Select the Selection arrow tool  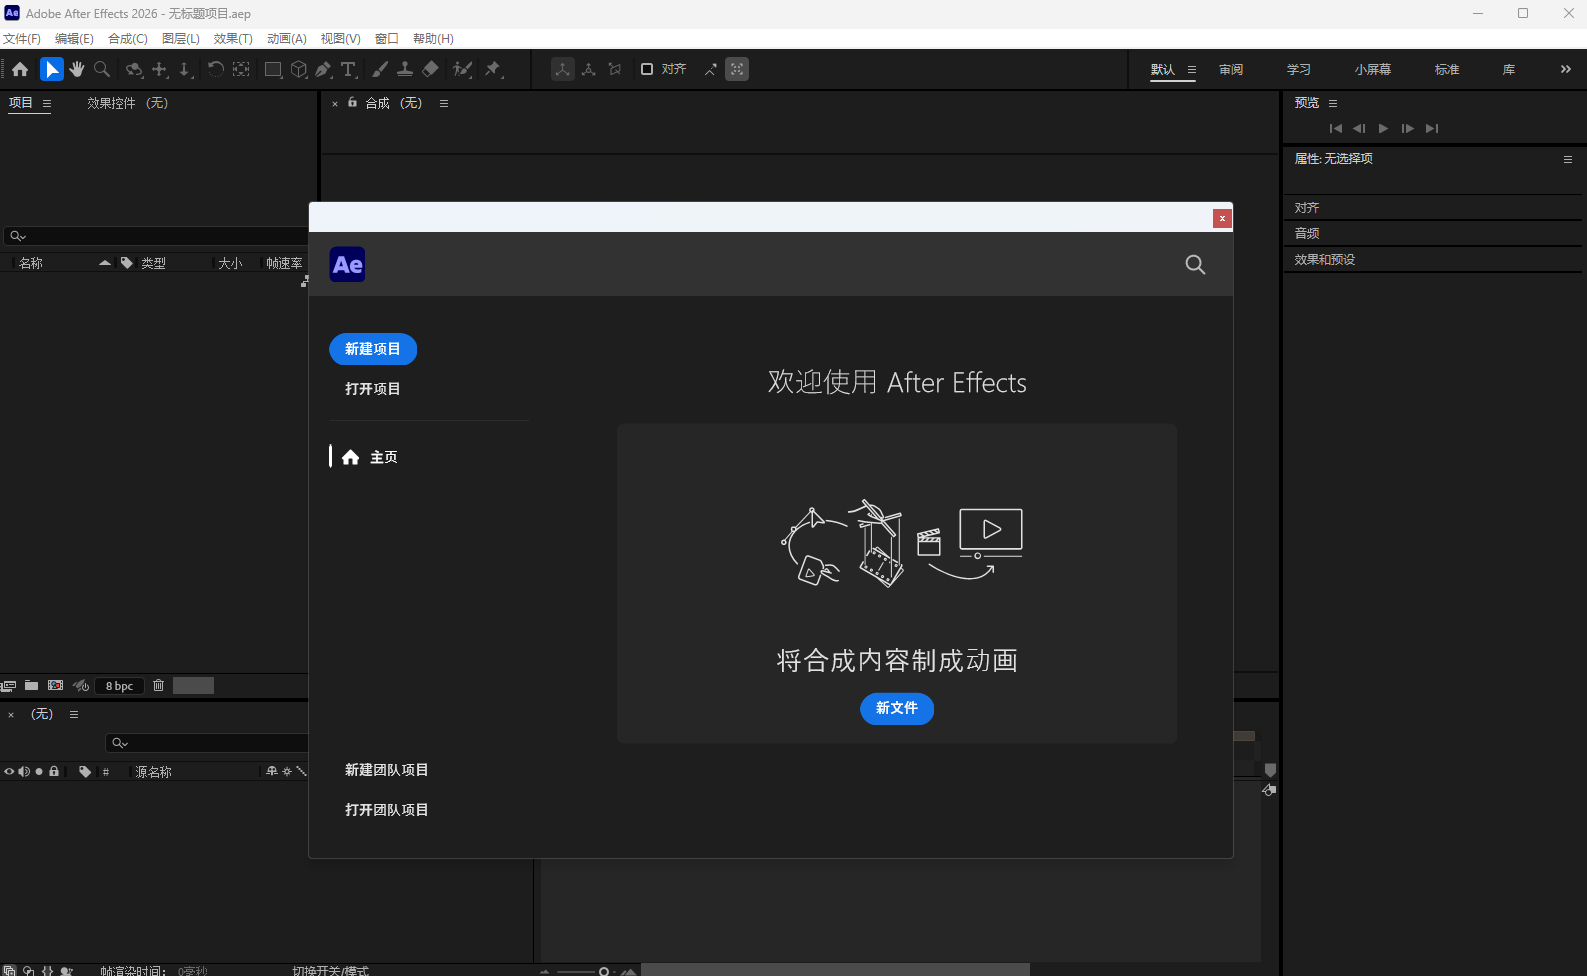pos(51,69)
